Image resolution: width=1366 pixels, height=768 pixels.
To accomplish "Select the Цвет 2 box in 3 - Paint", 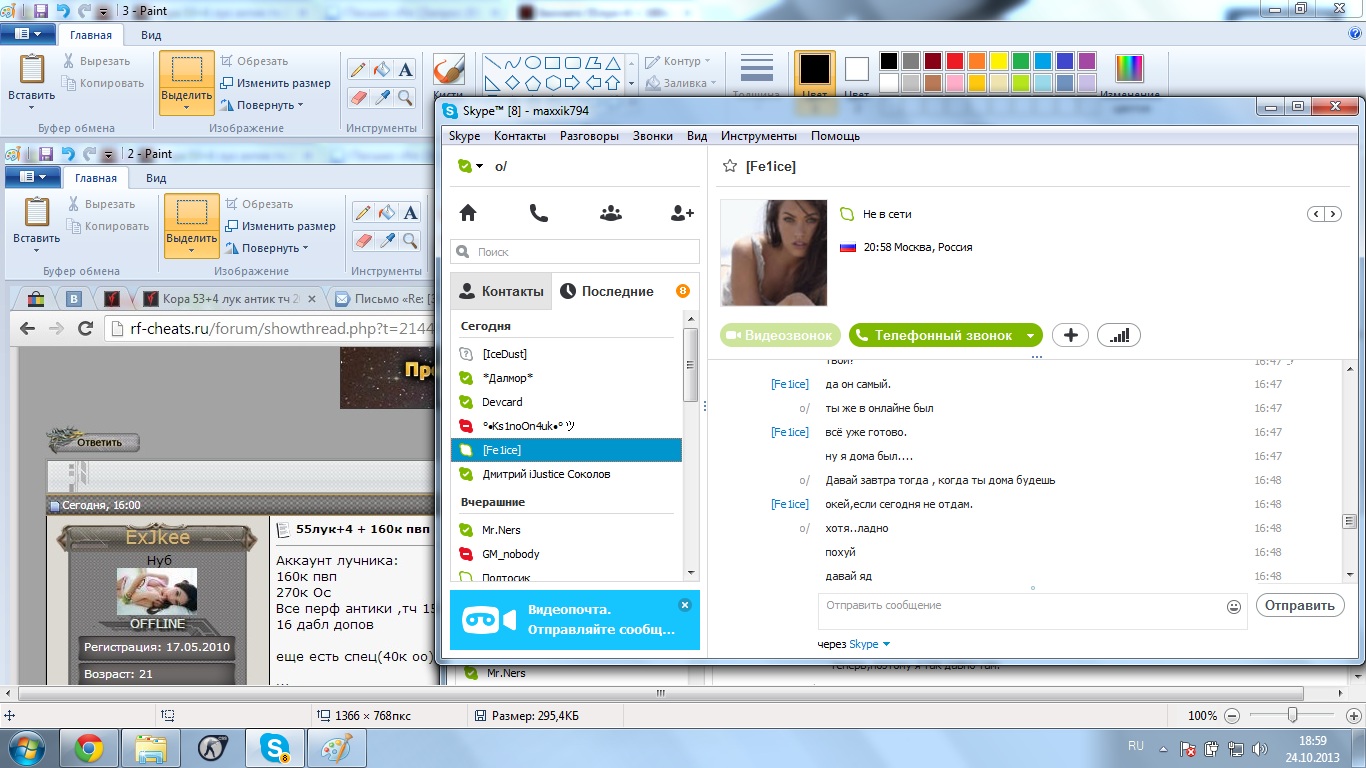I will click(x=857, y=76).
